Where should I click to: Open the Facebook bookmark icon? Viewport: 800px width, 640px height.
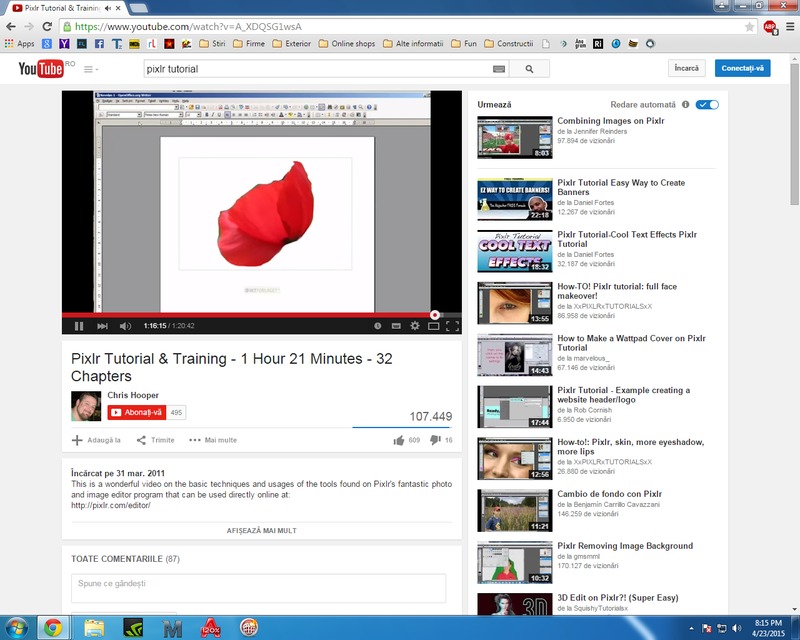pyautogui.click(x=99, y=44)
